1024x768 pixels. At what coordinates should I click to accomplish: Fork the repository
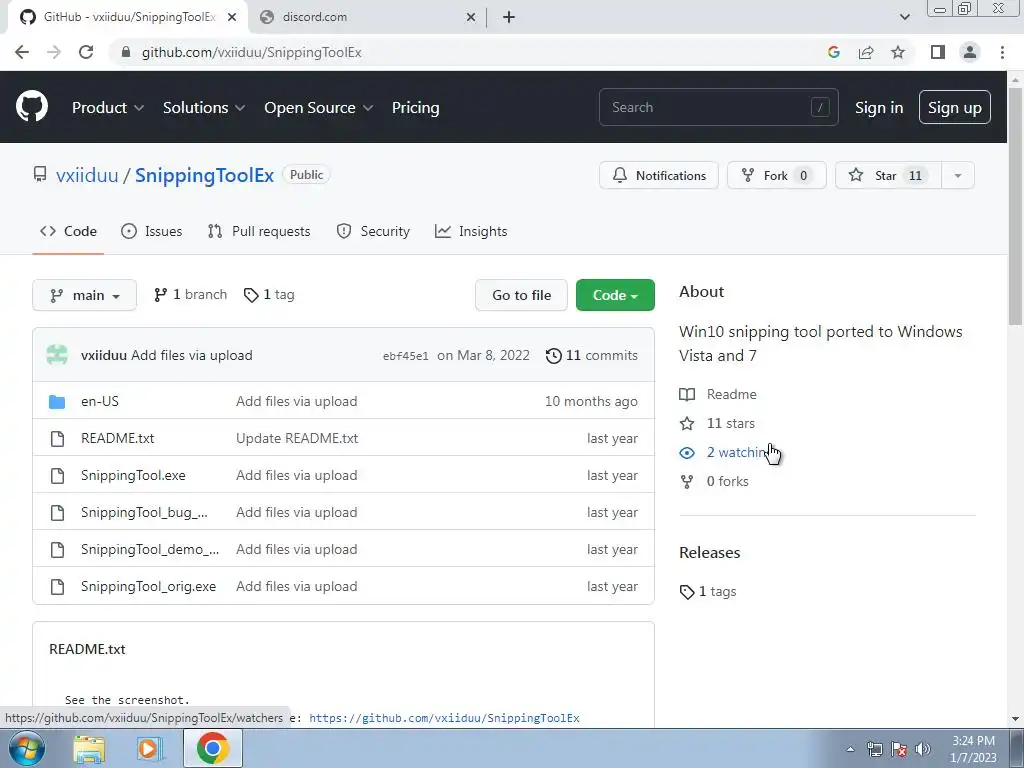coord(776,175)
